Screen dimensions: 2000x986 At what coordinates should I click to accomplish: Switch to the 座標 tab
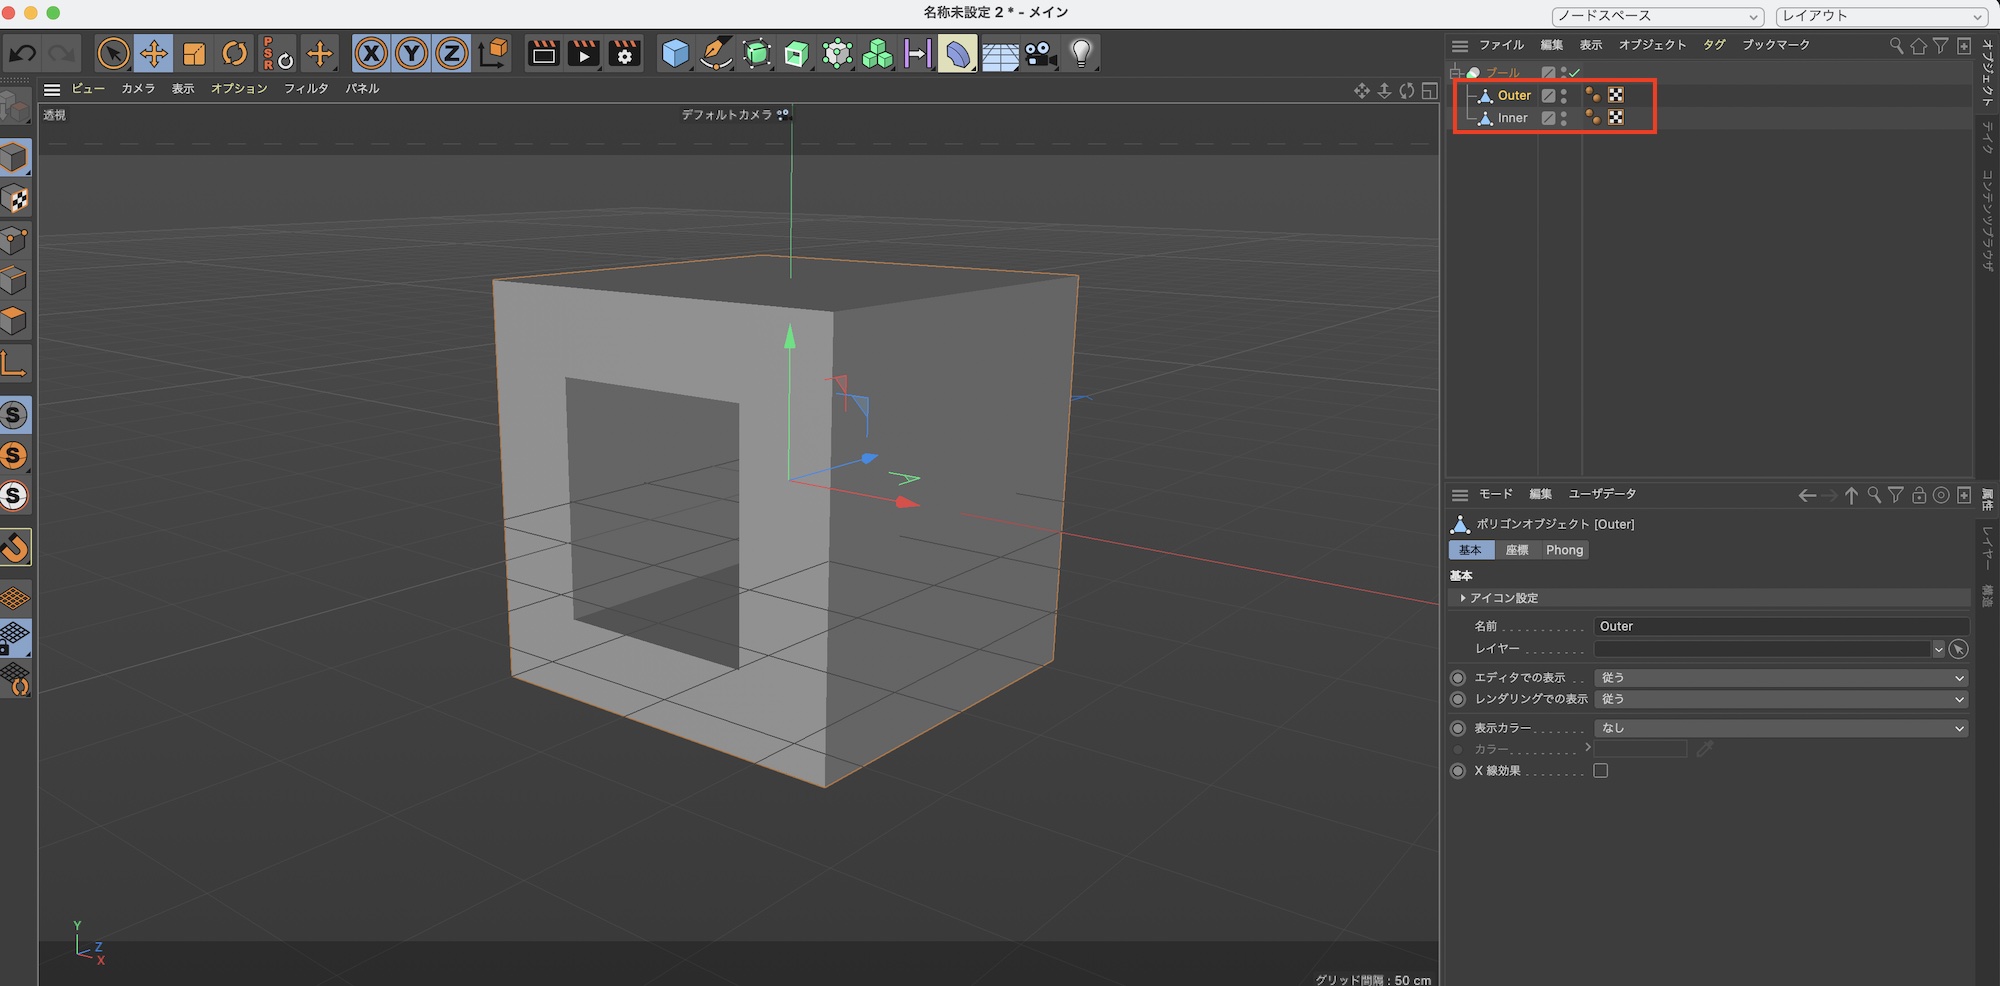pos(1517,551)
